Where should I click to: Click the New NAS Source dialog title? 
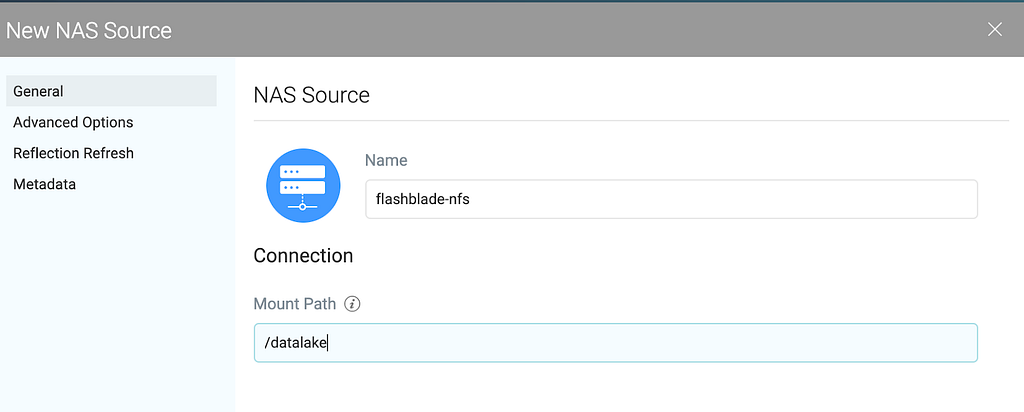(x=89, y=30)
